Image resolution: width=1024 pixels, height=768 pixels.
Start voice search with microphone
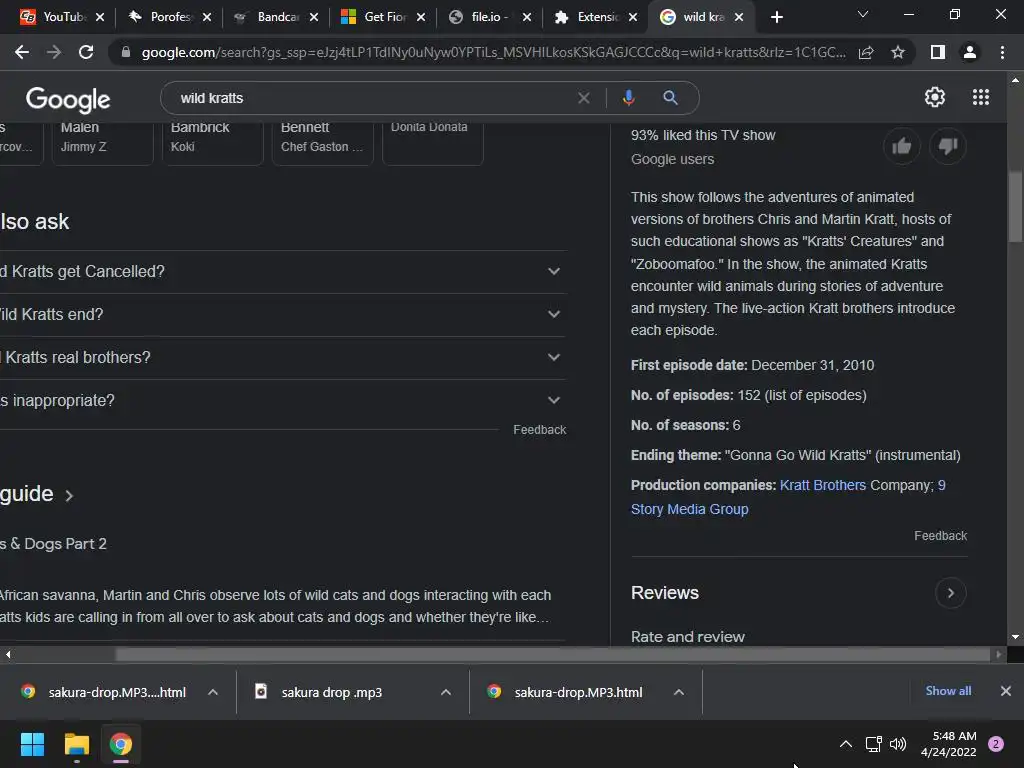[628, 98]
